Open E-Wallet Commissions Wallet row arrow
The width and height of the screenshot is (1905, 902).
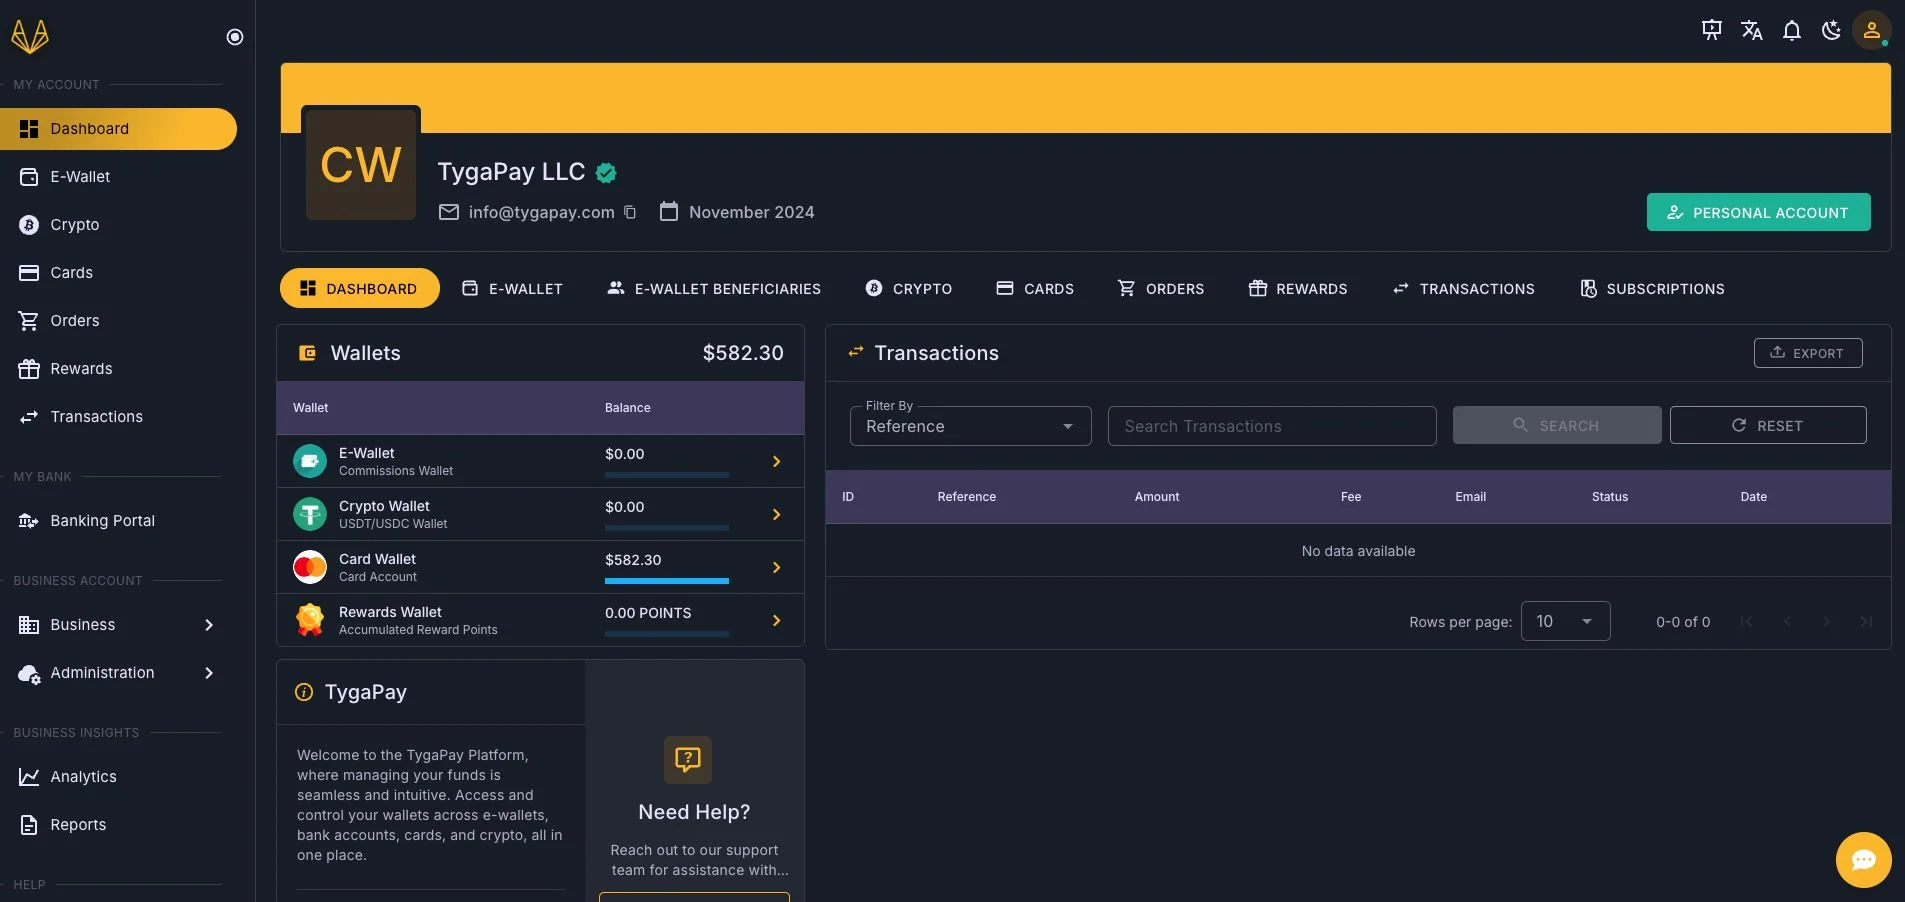point(776,461)
